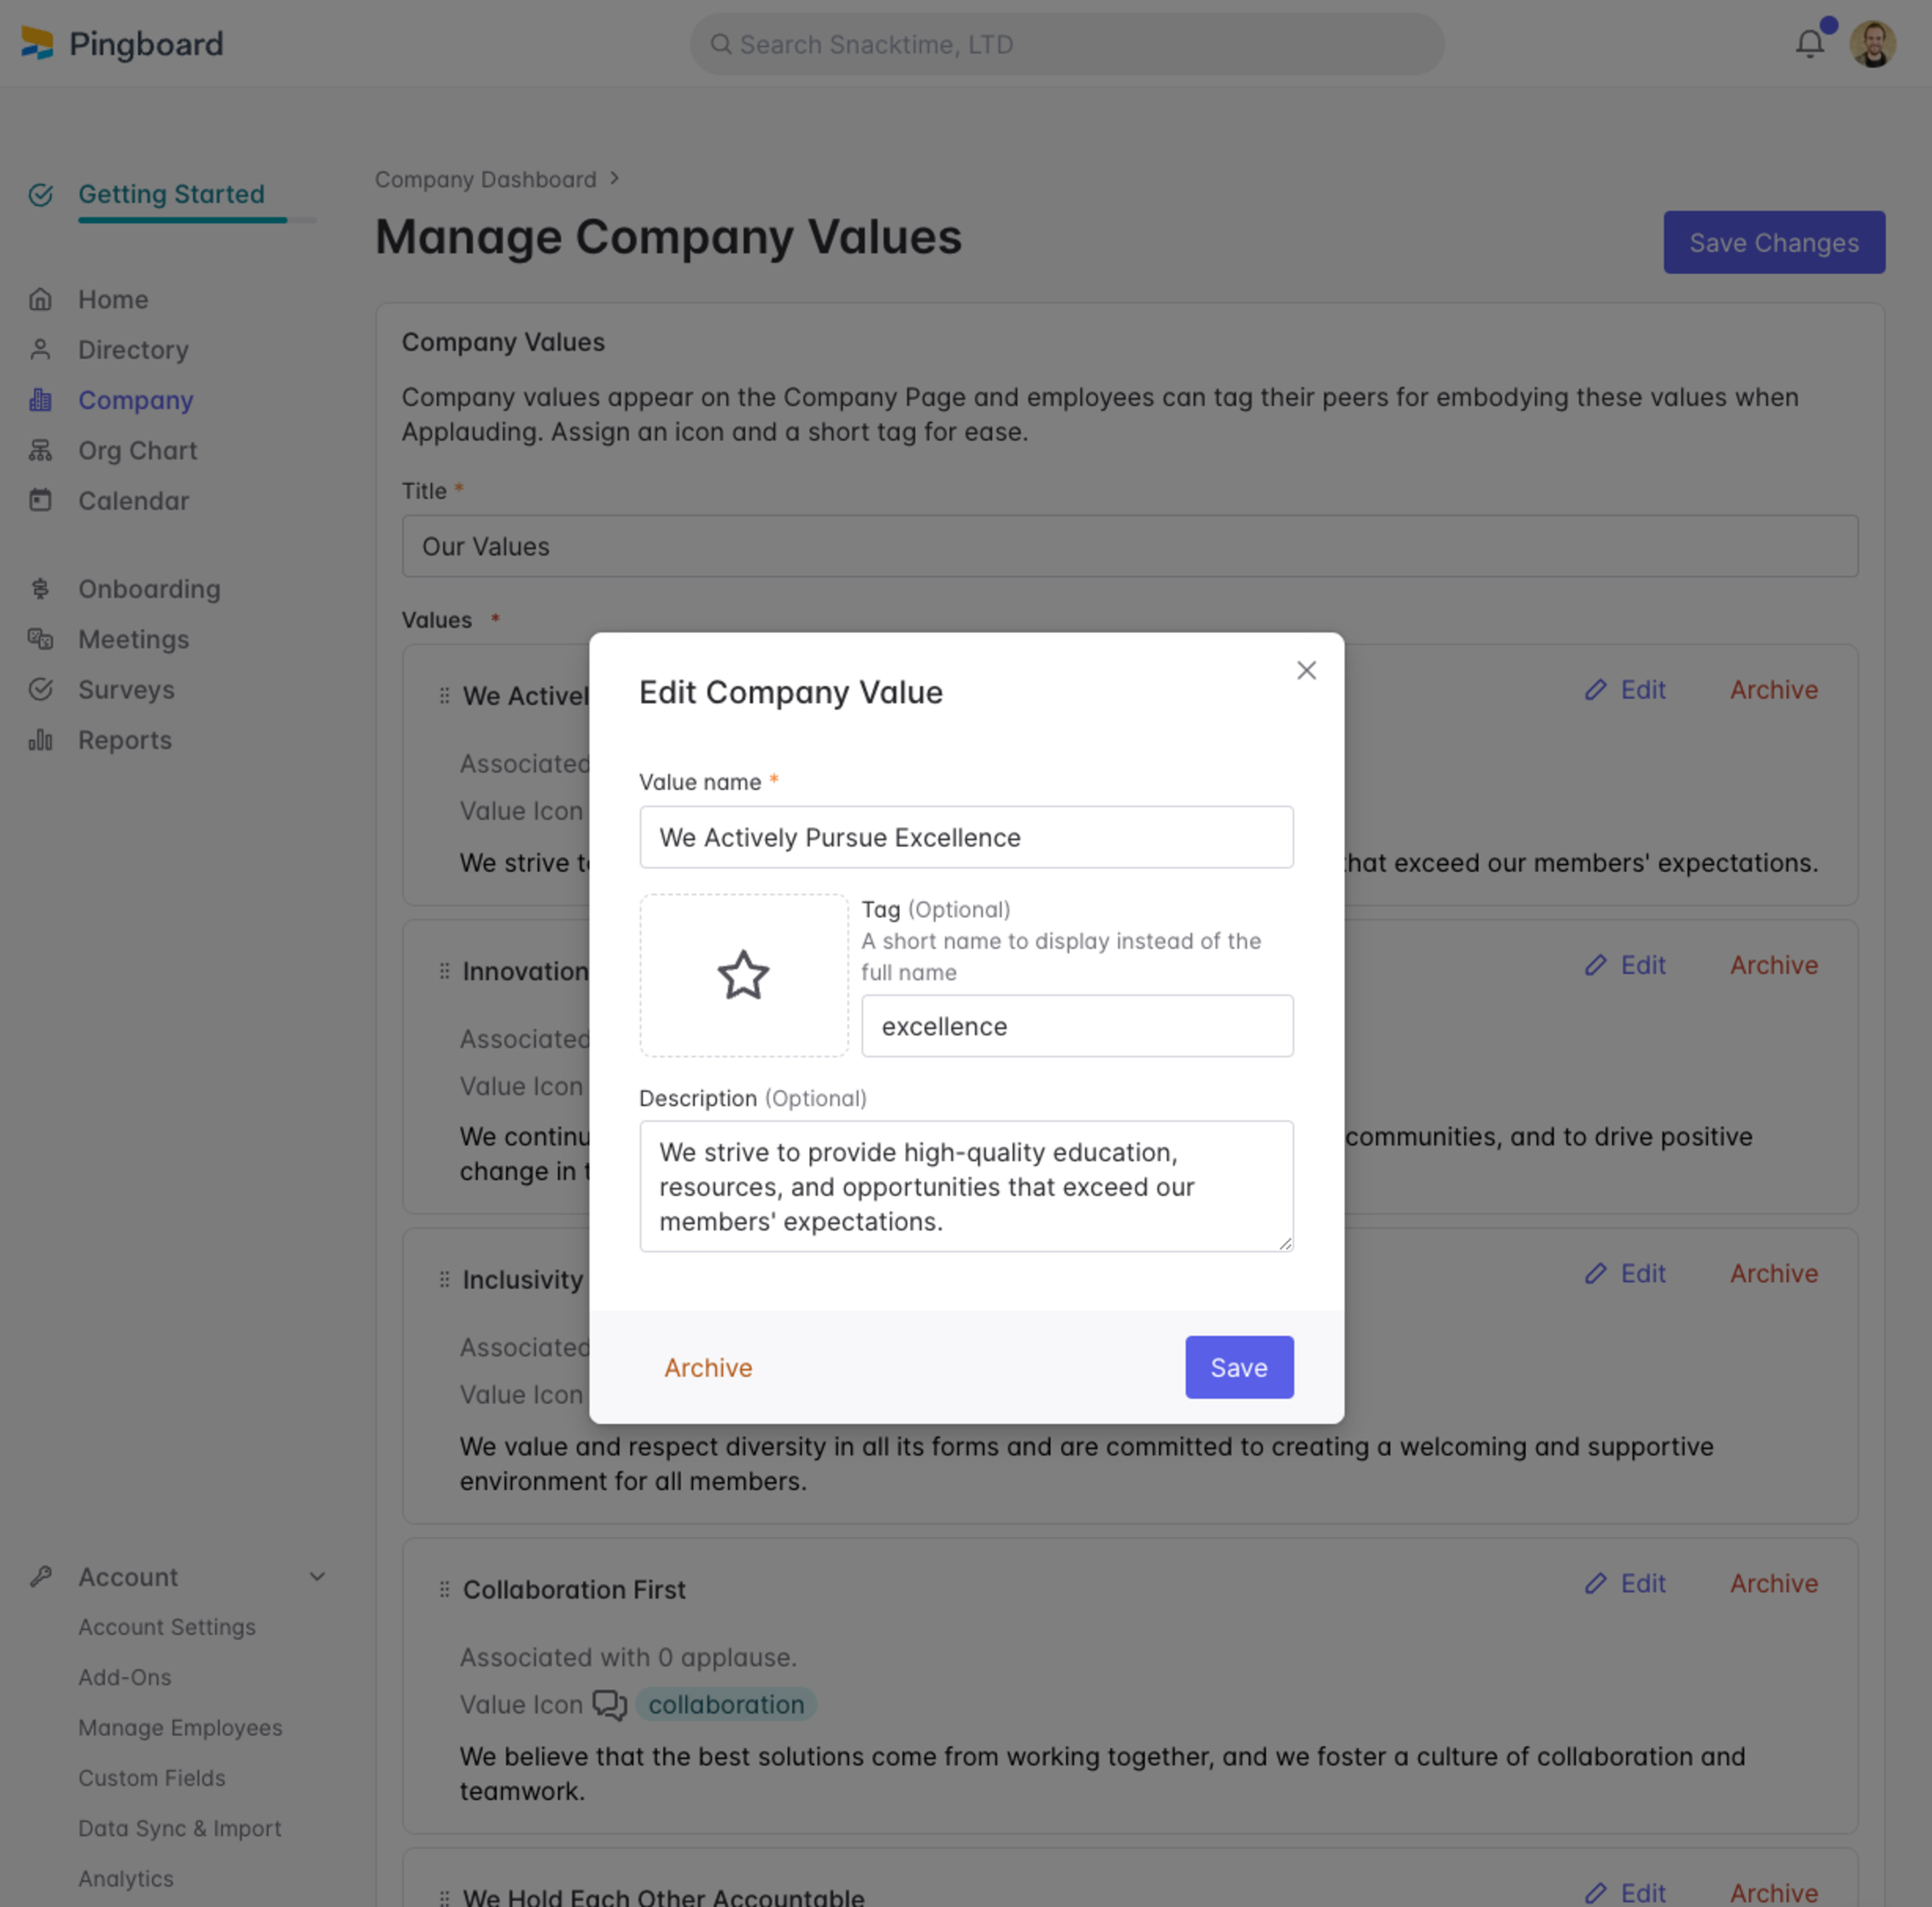This screenshot has height=1907, width=1932.
Task: Click the Archive button in modal
Action: 707,1368
